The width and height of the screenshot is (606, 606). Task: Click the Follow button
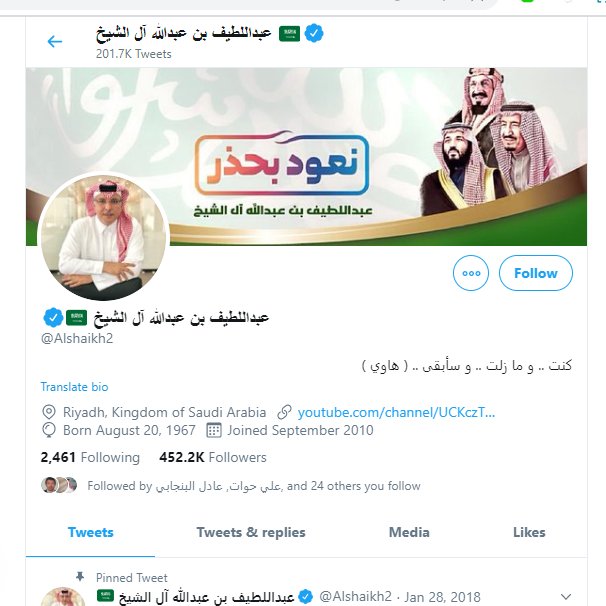coord(536,273)
